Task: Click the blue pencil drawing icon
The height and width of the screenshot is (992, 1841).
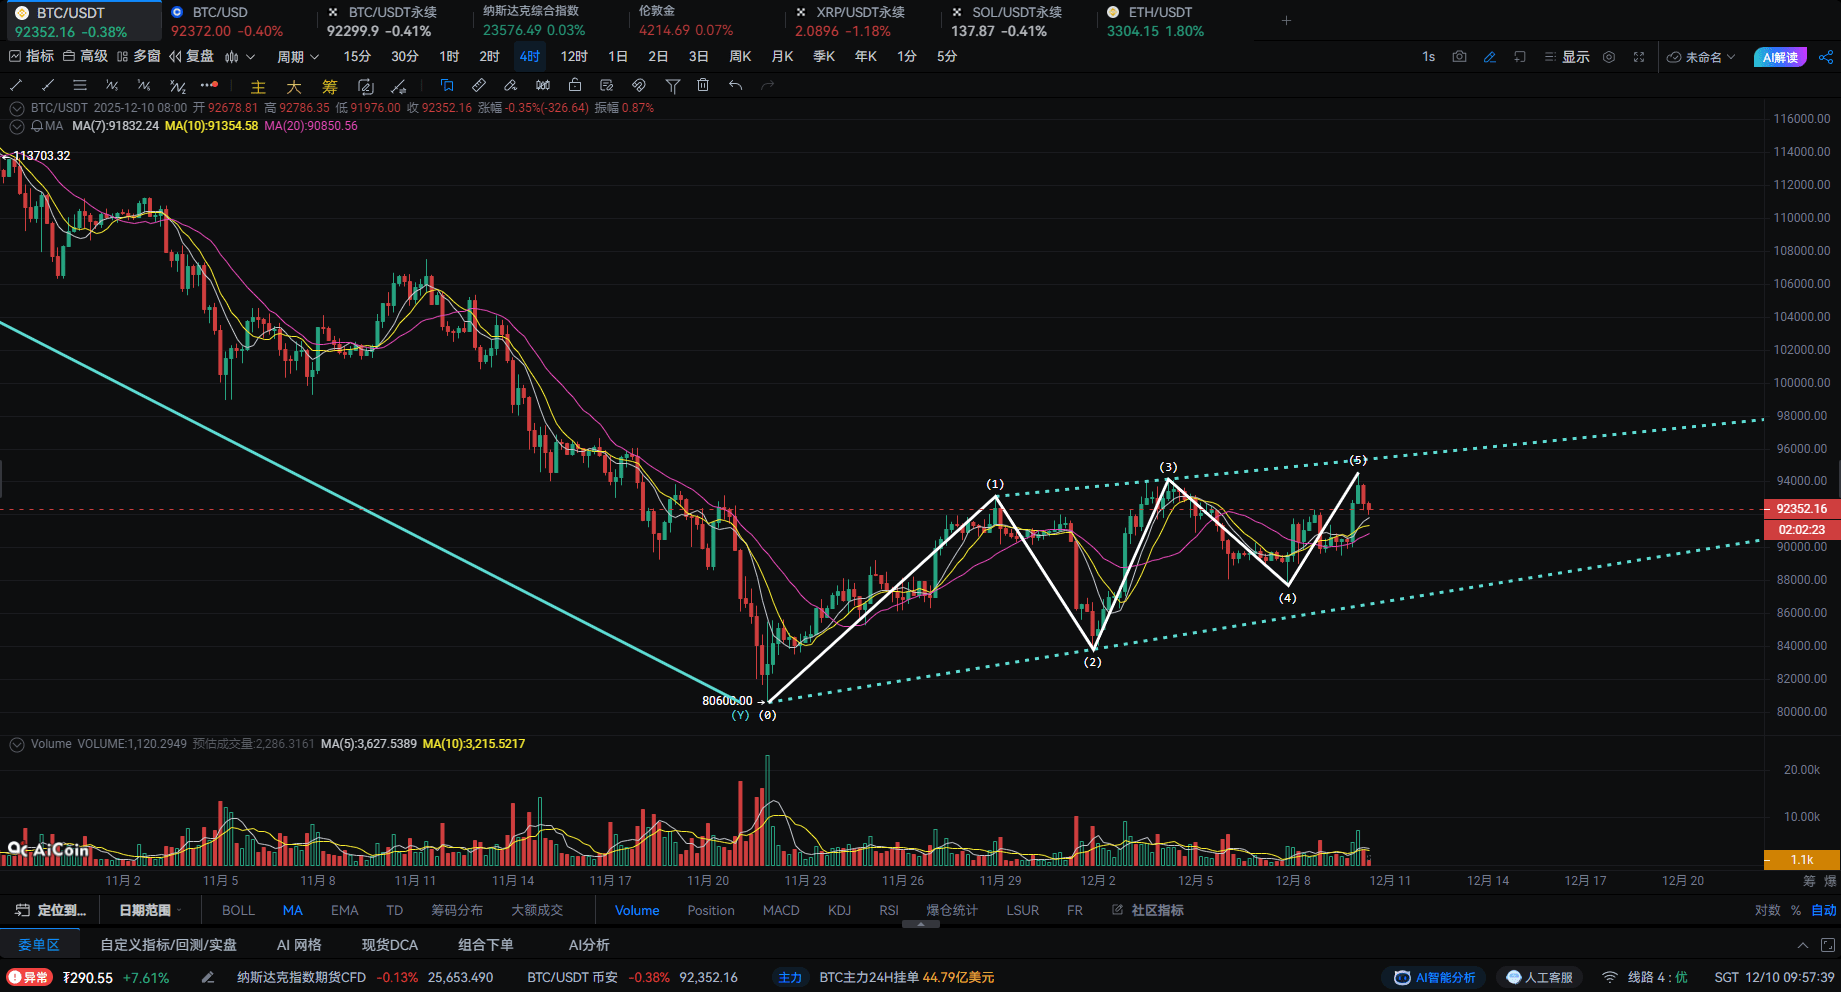Action: point(1489,57)
